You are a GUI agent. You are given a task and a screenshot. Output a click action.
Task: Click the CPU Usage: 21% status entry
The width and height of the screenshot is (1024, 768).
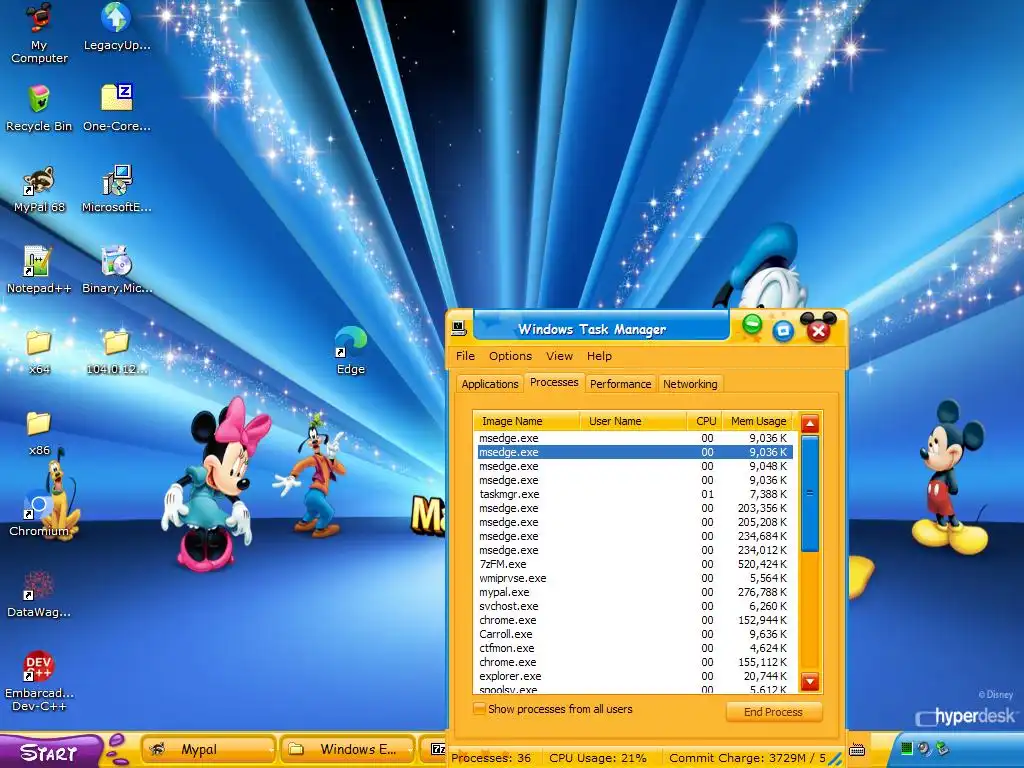[x=598, y=758]
